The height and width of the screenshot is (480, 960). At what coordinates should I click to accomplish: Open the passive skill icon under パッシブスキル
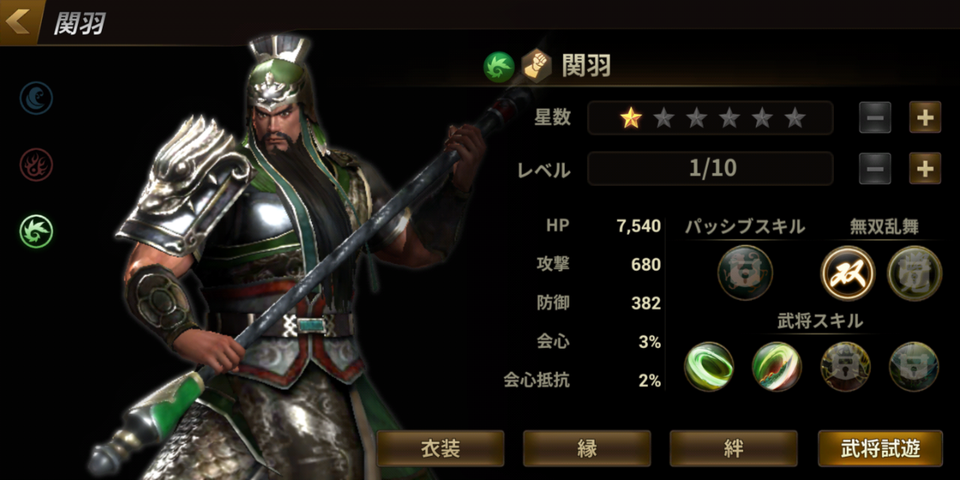[x=745, y=272]
